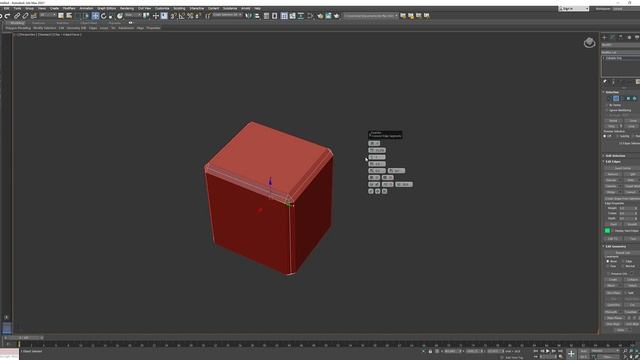Click the Render Production teapot icon
This screenshot has height=360, width=640.
(x=336, y=16)
